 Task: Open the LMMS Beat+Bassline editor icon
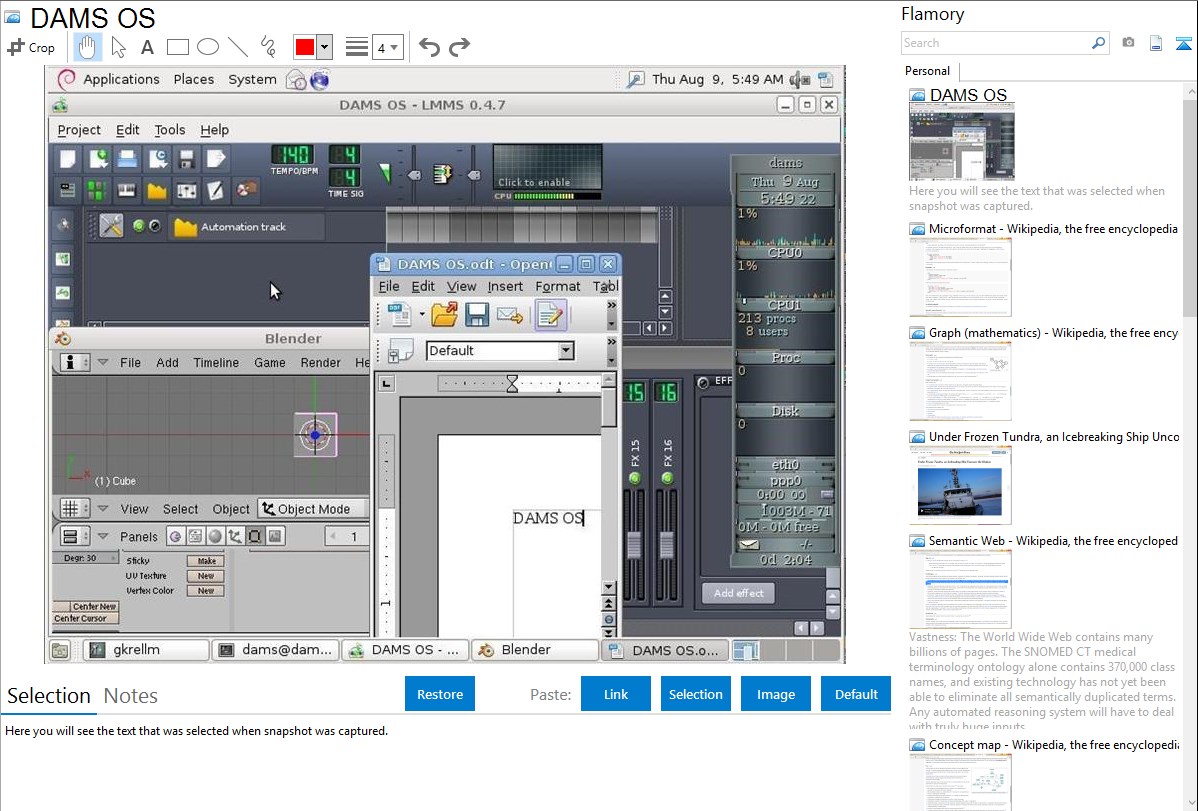pos(97,190)
